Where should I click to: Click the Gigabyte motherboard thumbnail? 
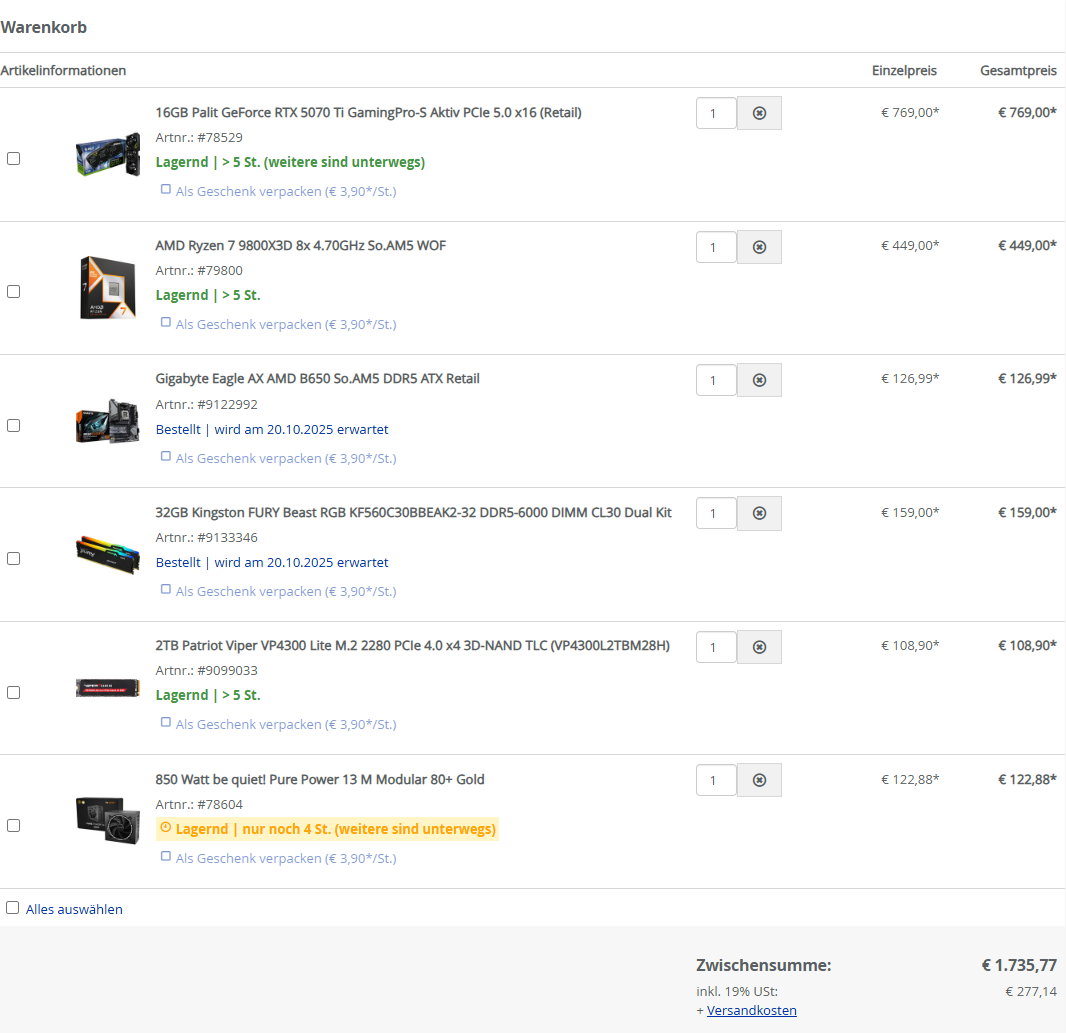point(108,421)
